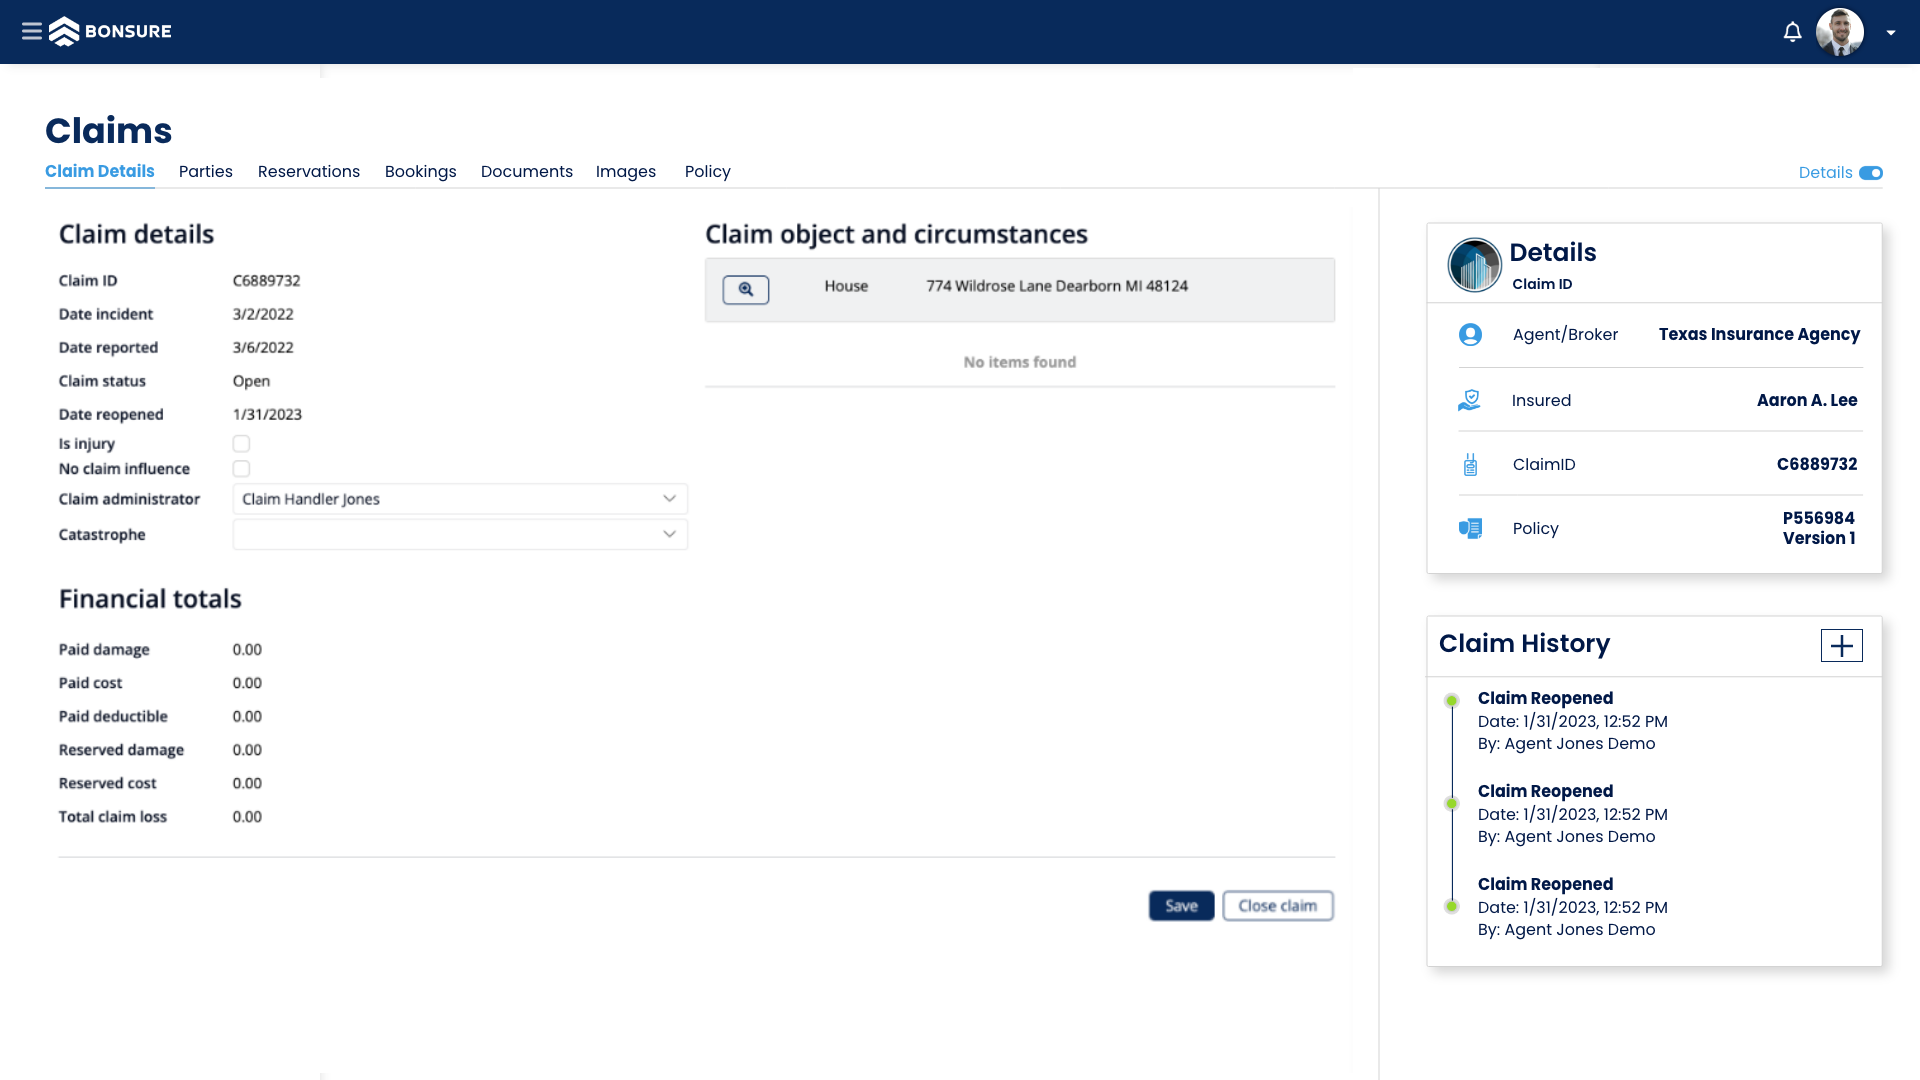Check the No claim influence box
This screenshot has height=1080, width=1920.
pos(241,468)
